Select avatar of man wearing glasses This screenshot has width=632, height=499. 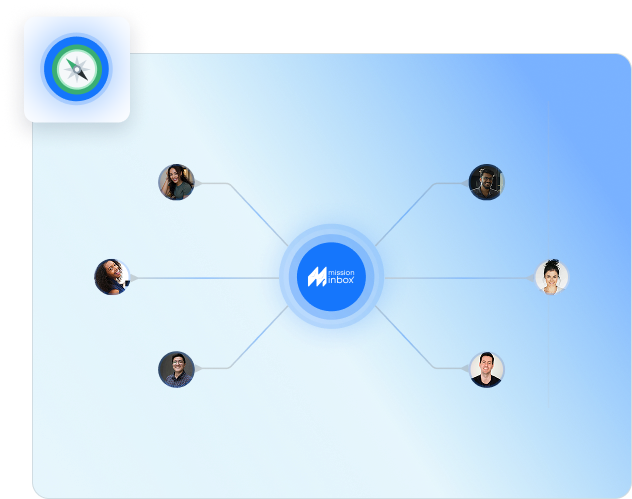pos(177,369)
